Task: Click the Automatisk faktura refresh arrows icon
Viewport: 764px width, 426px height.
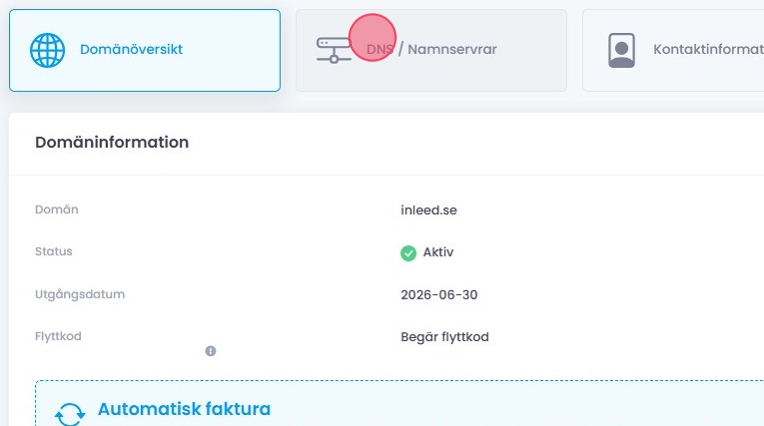Action: pos(69,415)
